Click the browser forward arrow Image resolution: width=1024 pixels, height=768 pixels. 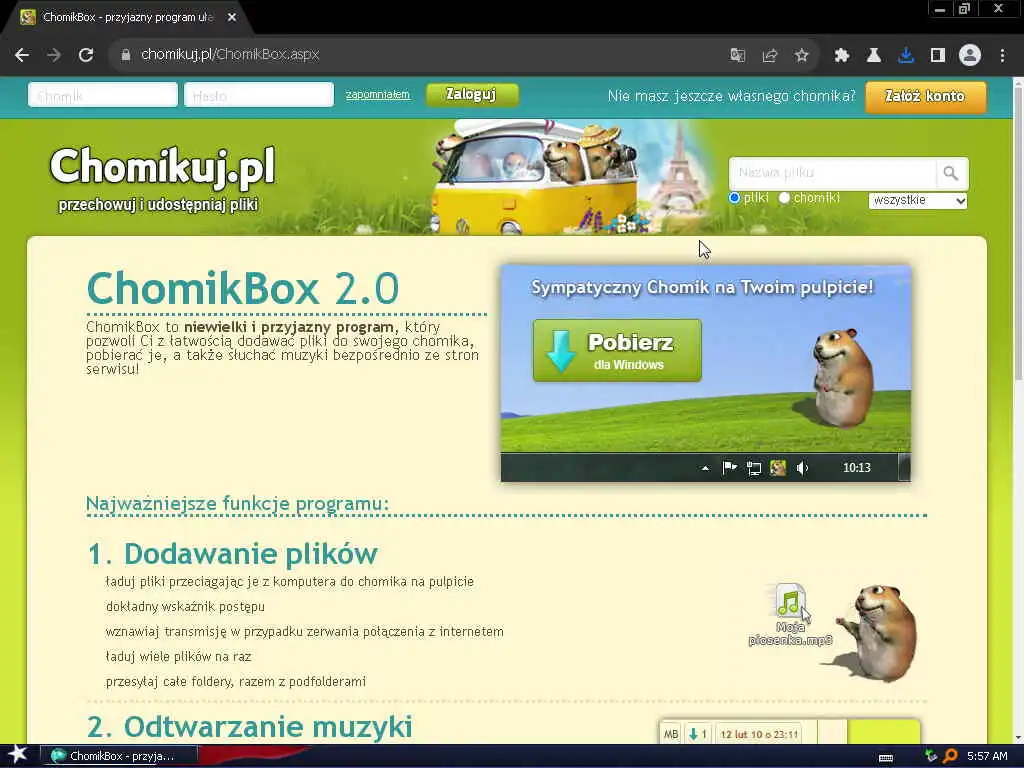click(x=54, y=55)
